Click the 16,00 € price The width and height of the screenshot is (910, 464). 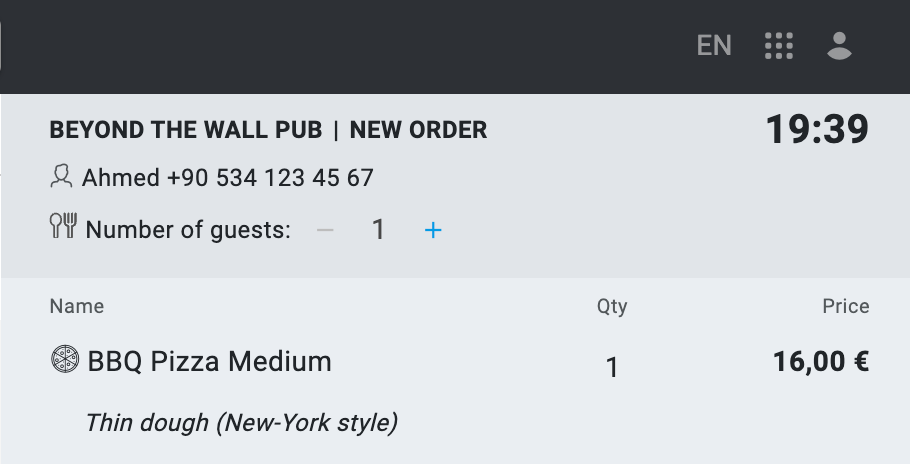coord(820,361)
